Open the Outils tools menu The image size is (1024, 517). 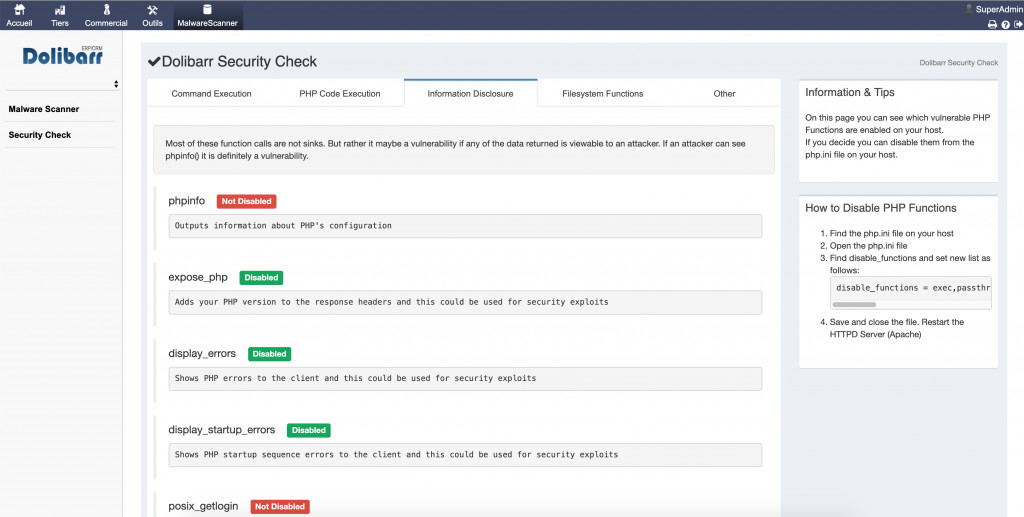(x=152, y=16)
